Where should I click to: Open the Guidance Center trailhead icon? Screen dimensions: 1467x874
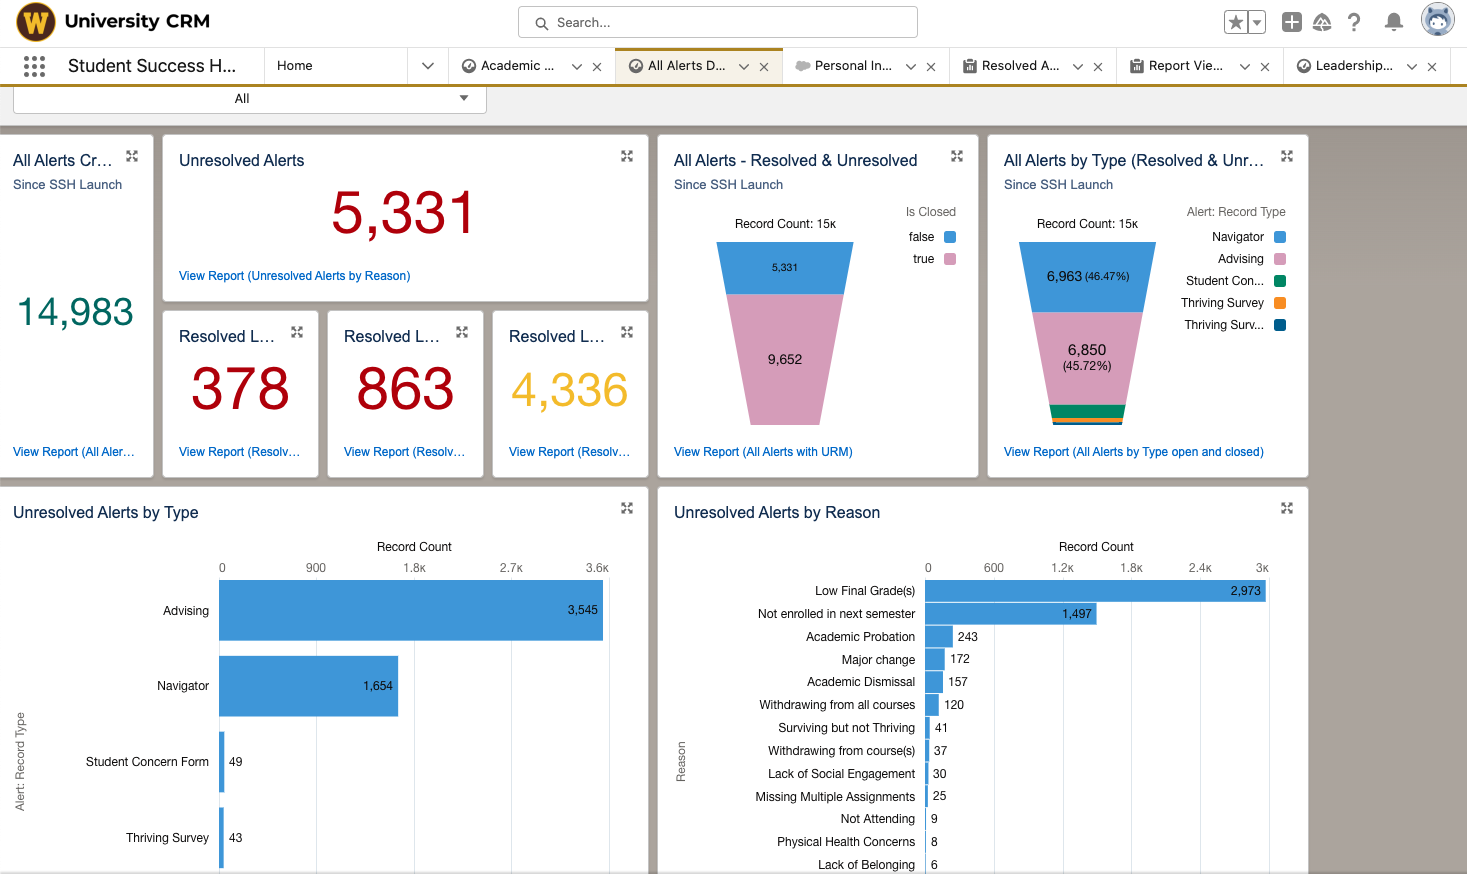[x=1322, y=20]
